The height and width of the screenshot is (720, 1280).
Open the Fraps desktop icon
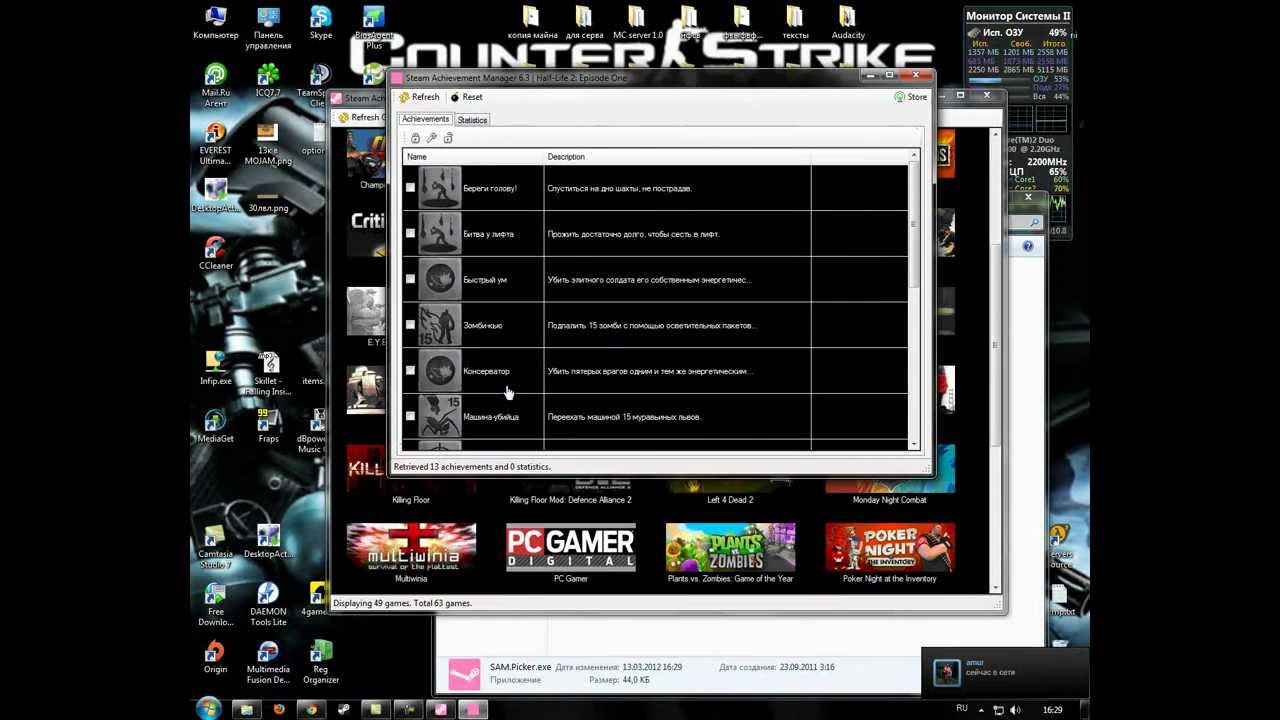[x=268, y=427]
